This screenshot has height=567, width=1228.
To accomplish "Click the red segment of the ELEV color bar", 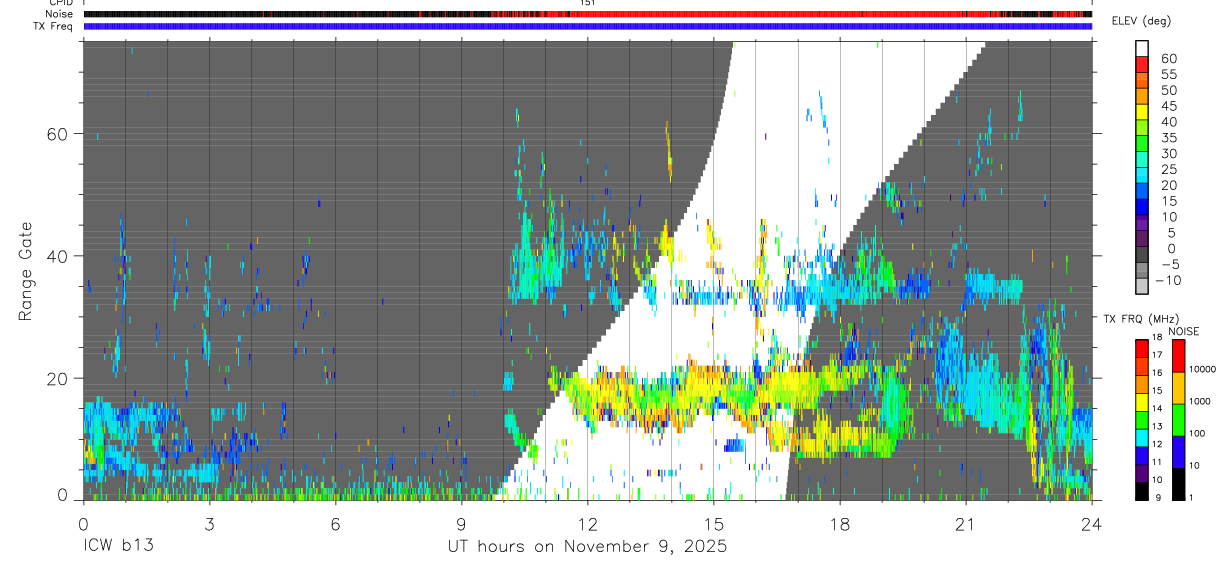I will pyautogui.click(x=1141, y=63).
